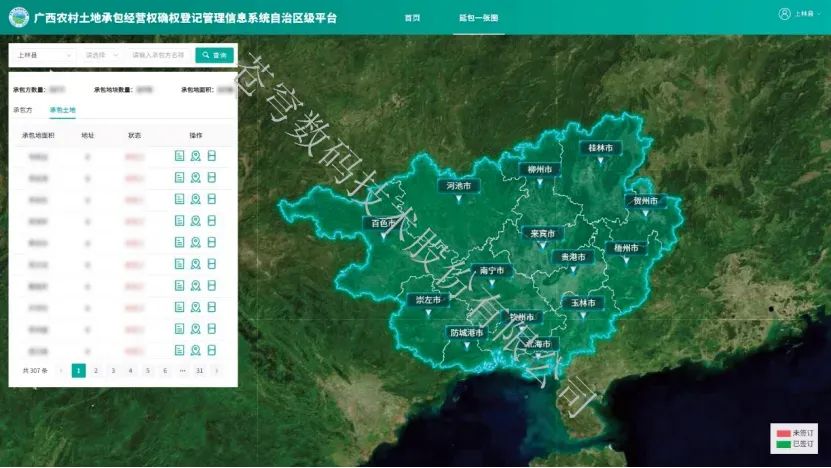831x468 pixels.
Task: Focus the contractor name input field
Action: (160, 55)
